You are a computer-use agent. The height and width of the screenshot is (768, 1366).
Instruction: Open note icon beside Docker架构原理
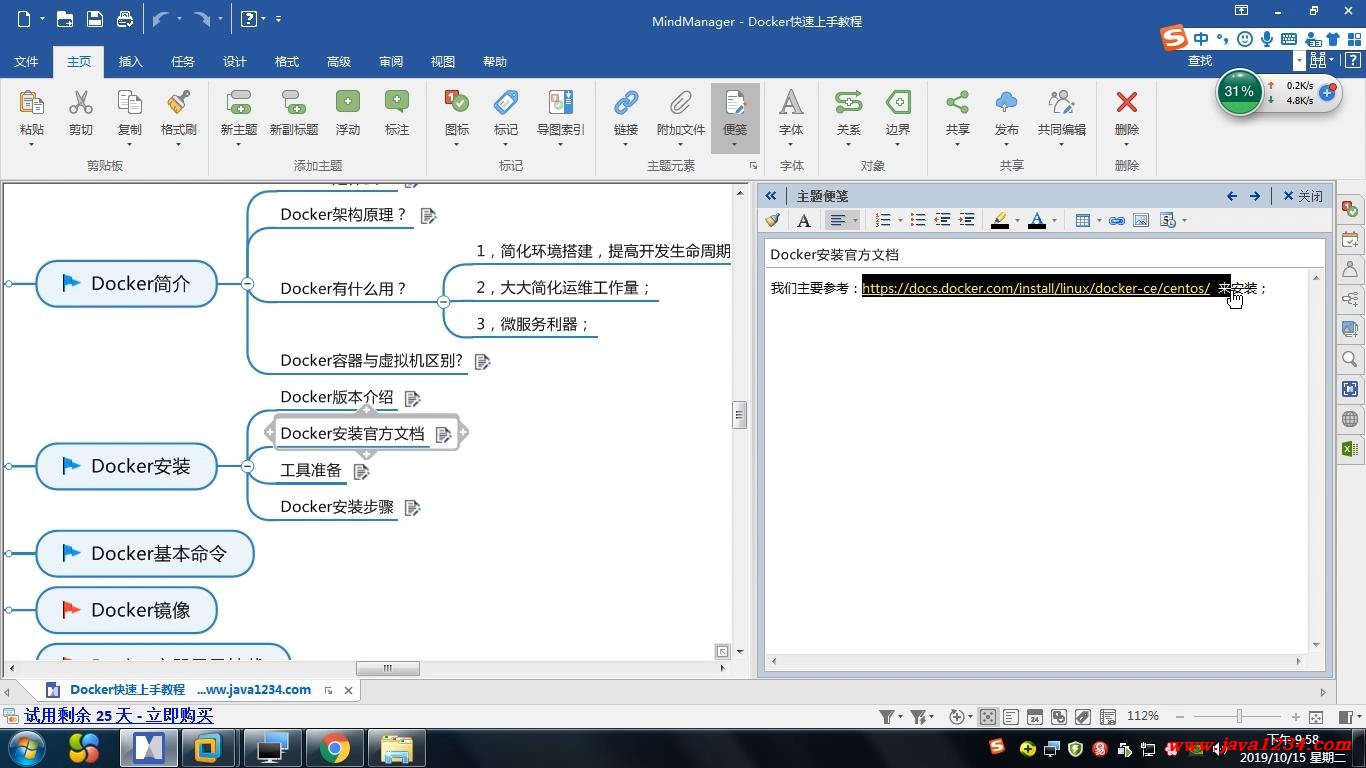pyautogui.click(x=428, y=216)
